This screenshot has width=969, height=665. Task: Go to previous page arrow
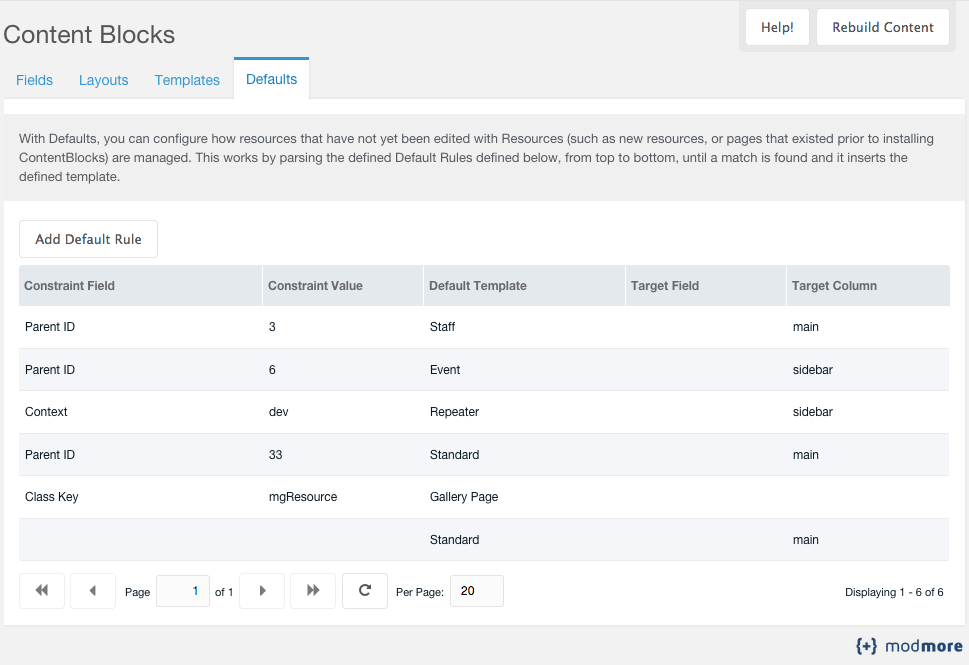(93, 591)
